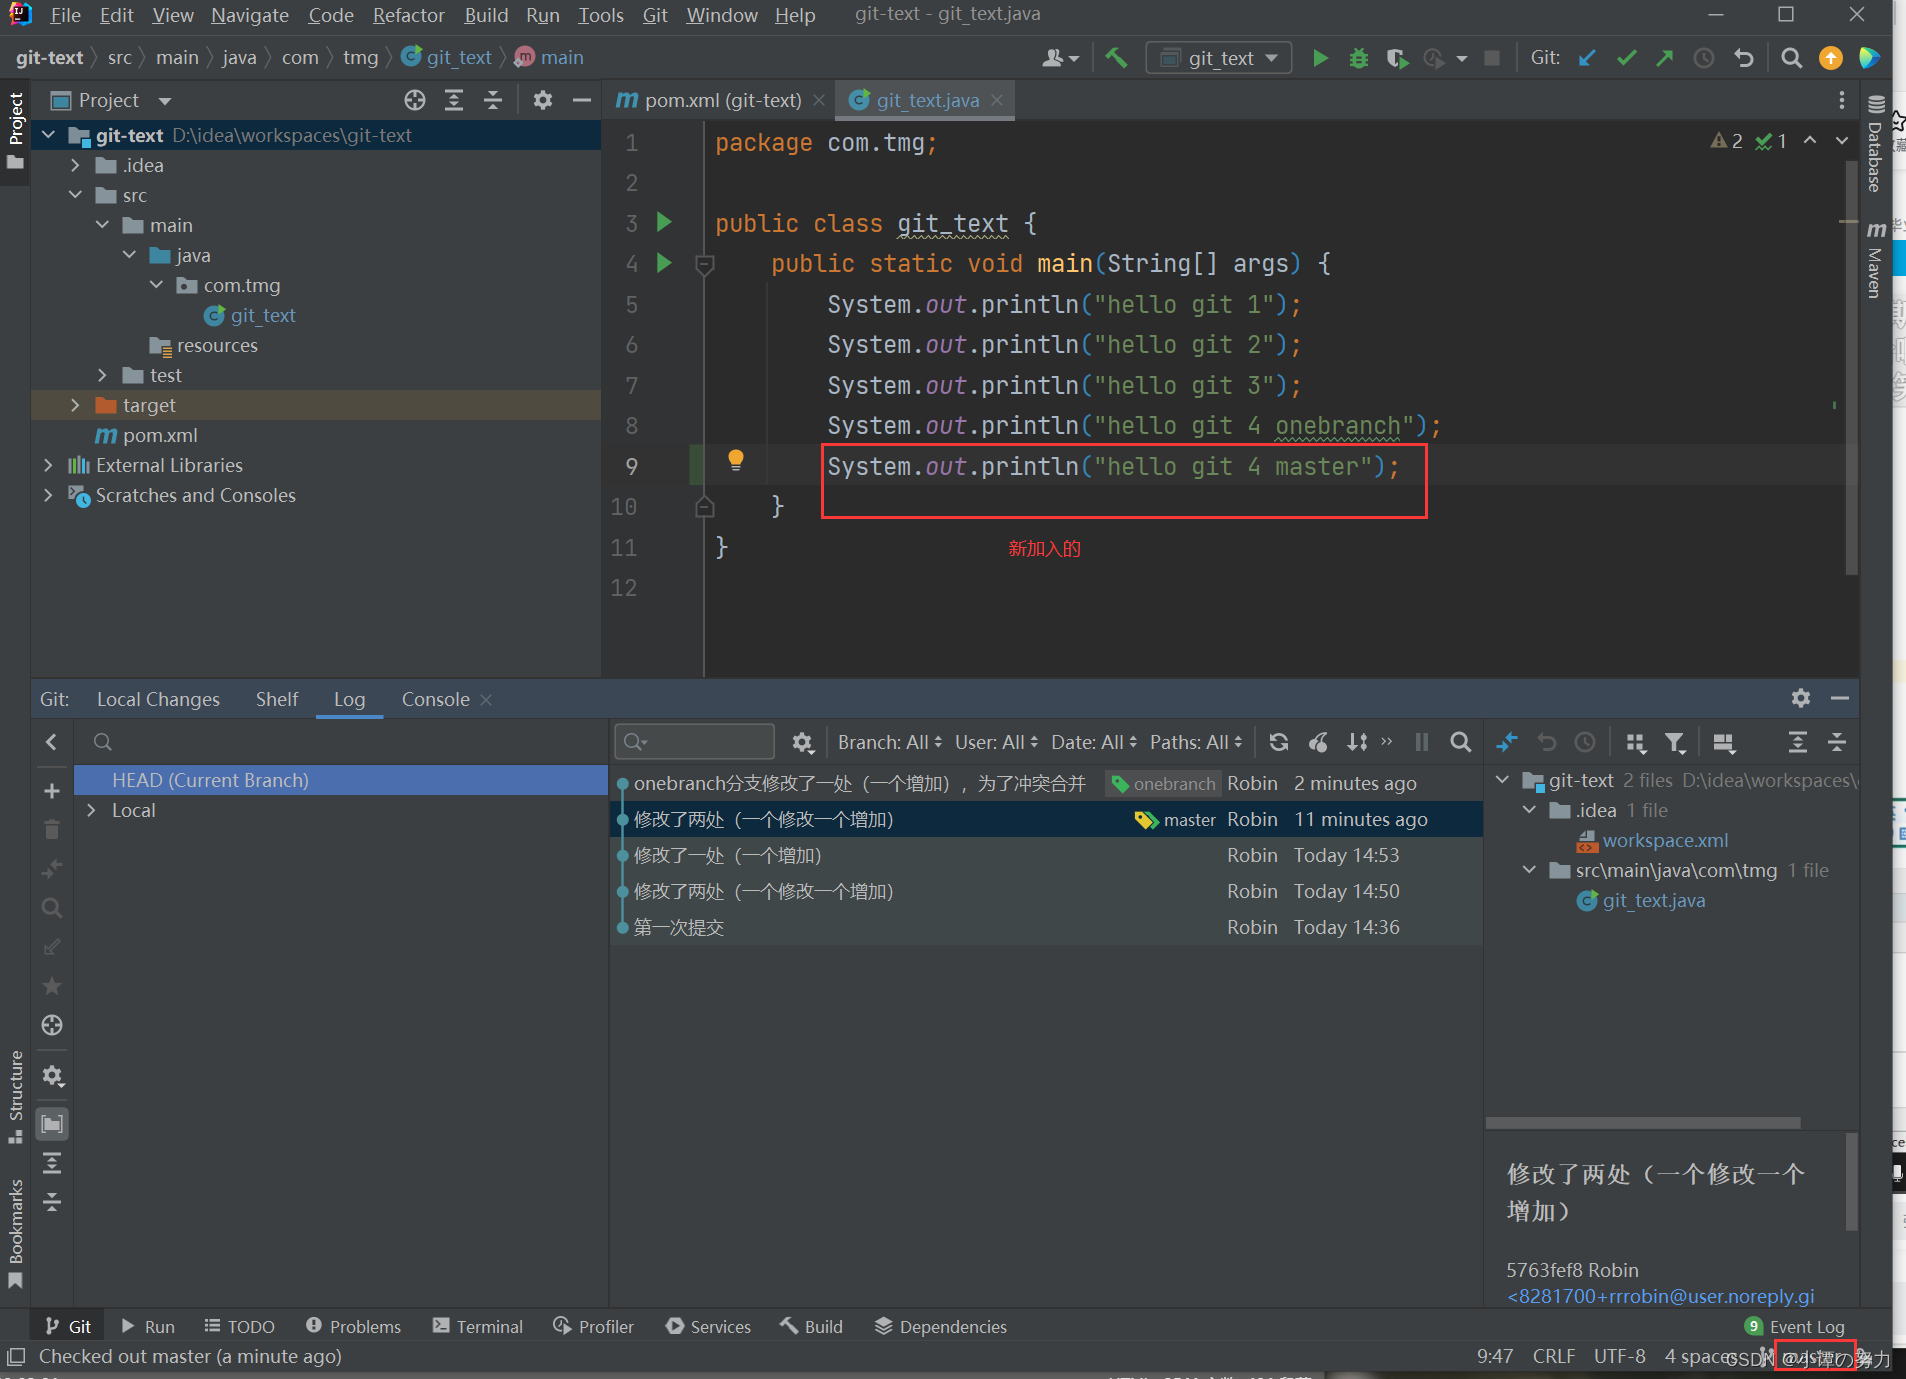Select HEAD (Current Branch) entry
The image size is (1906, 1379).
coord(340,780)
